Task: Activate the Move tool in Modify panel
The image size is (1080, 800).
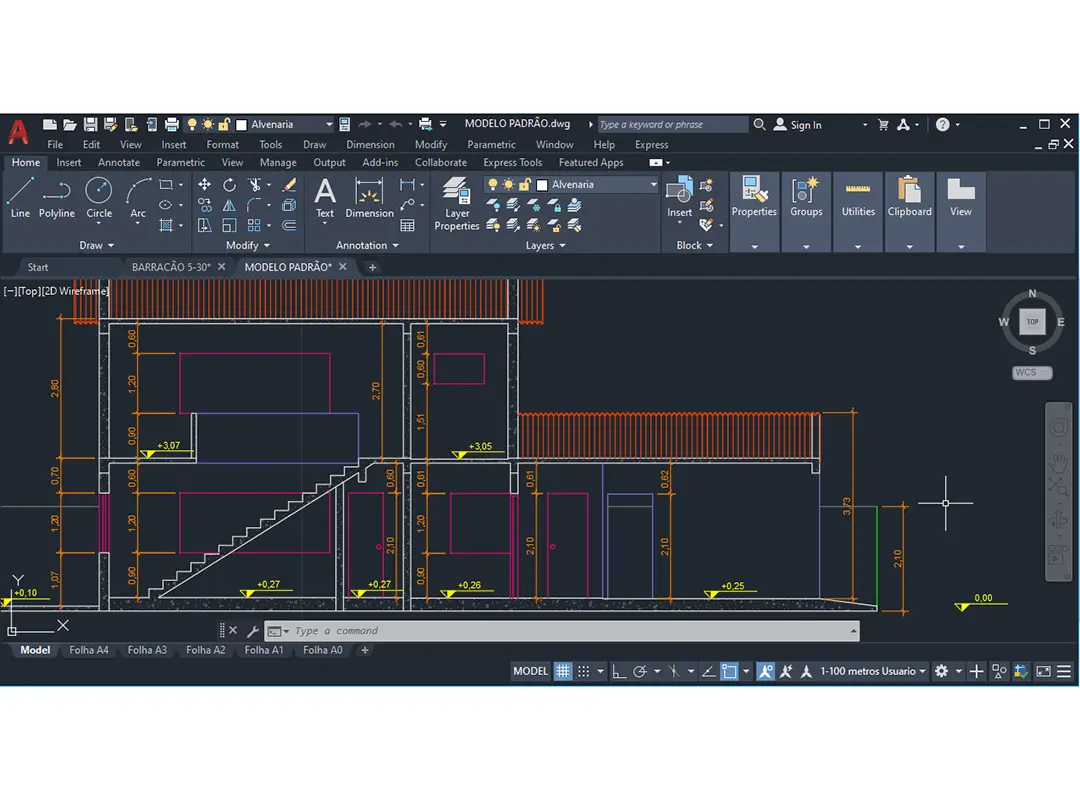Action: (x=204, y=185)
